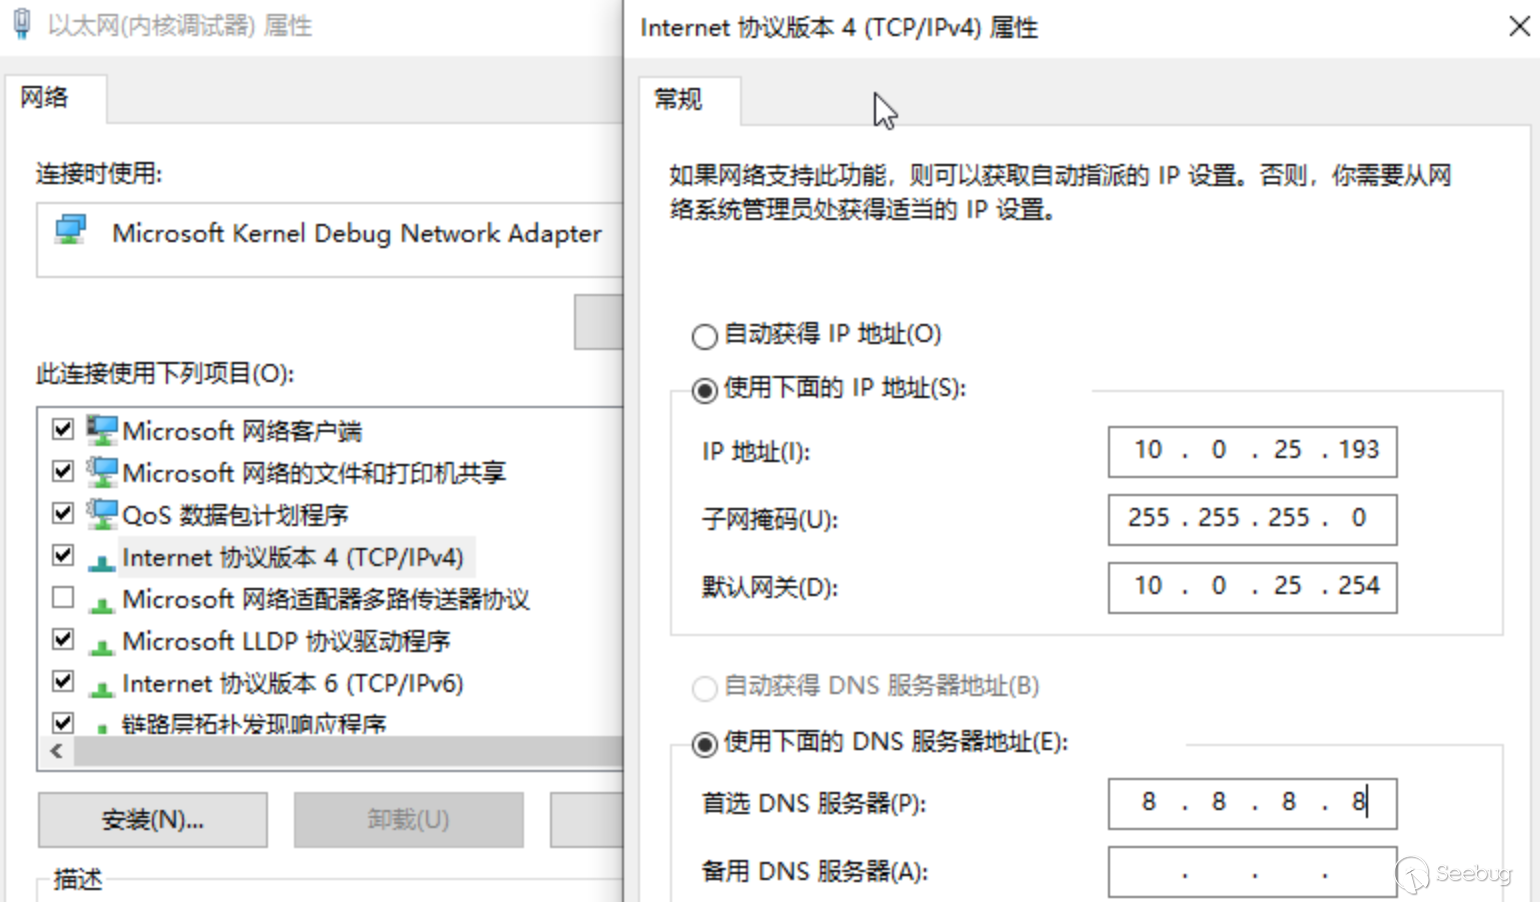The image size is (1540, 902).
Task: Click the 安装(N)... button
Action: tap(153, 820)
